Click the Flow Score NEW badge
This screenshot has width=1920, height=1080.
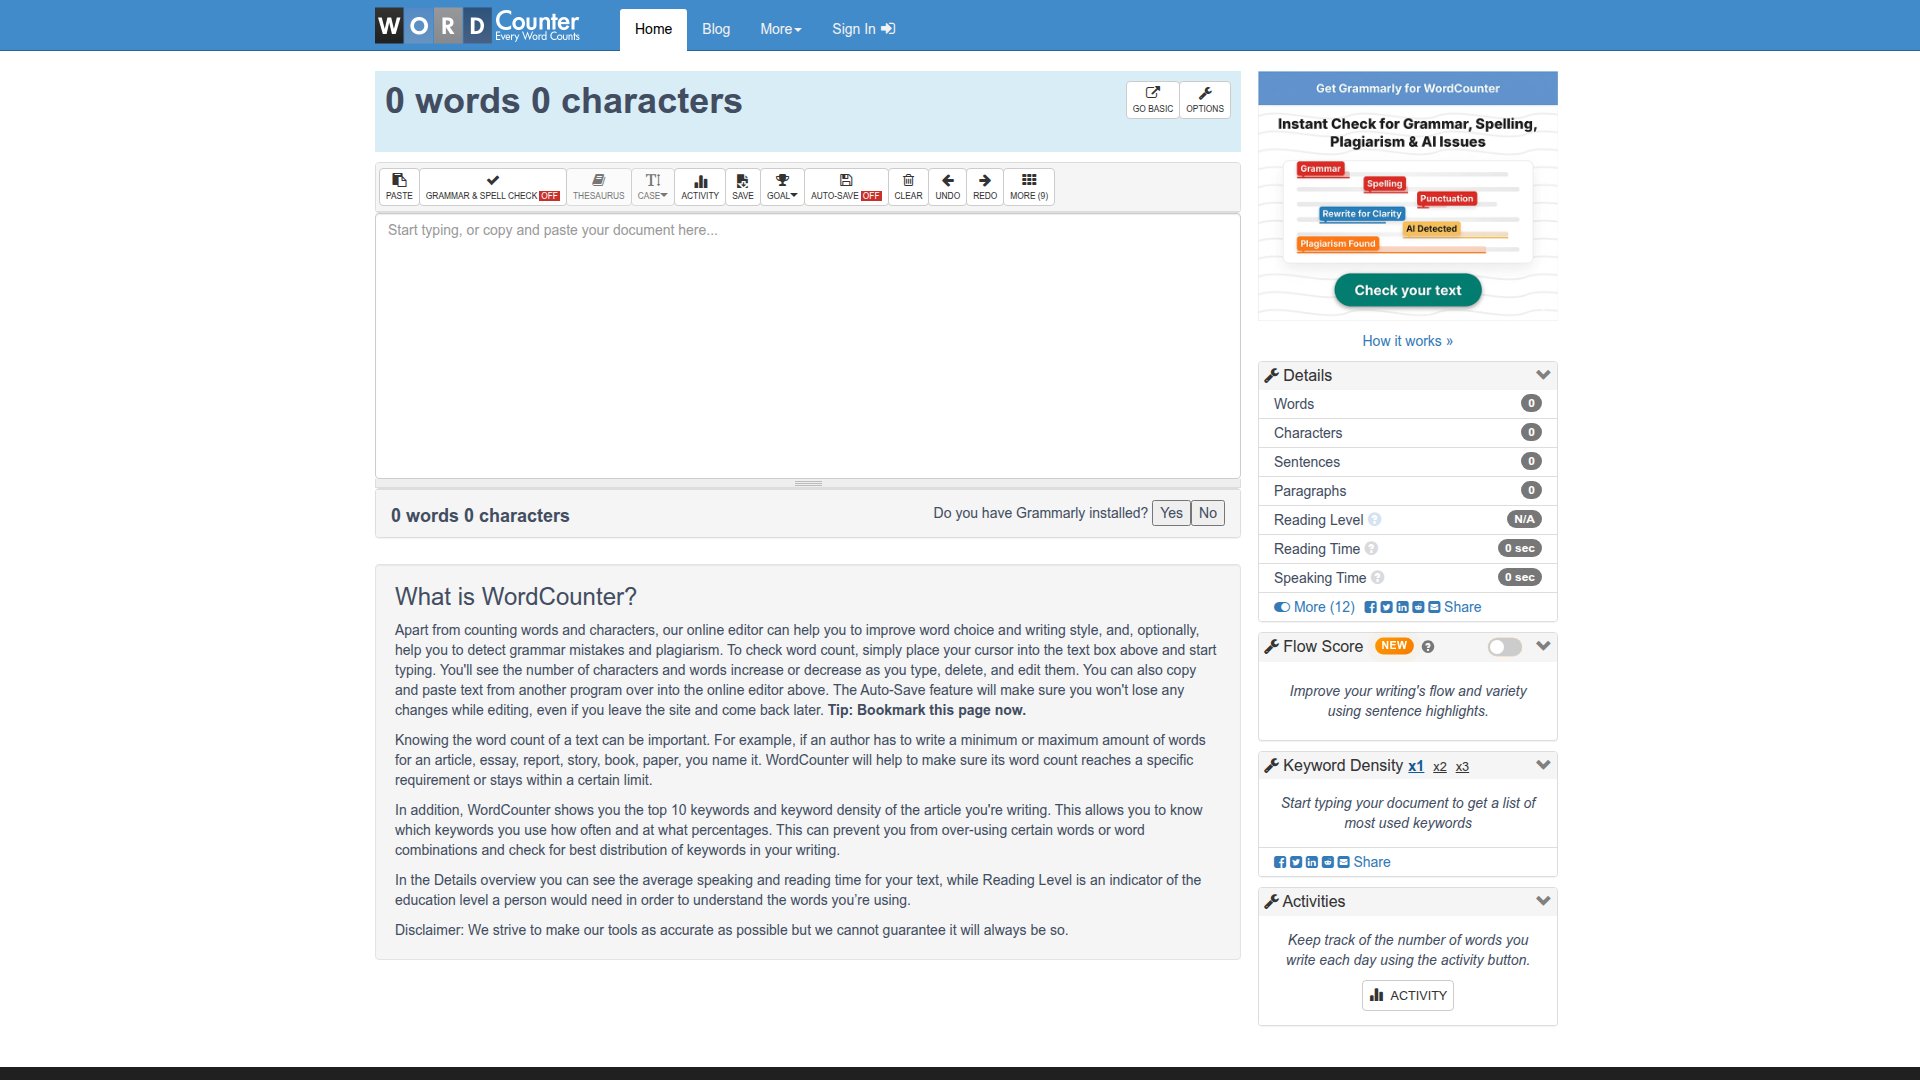point(1394,646)
